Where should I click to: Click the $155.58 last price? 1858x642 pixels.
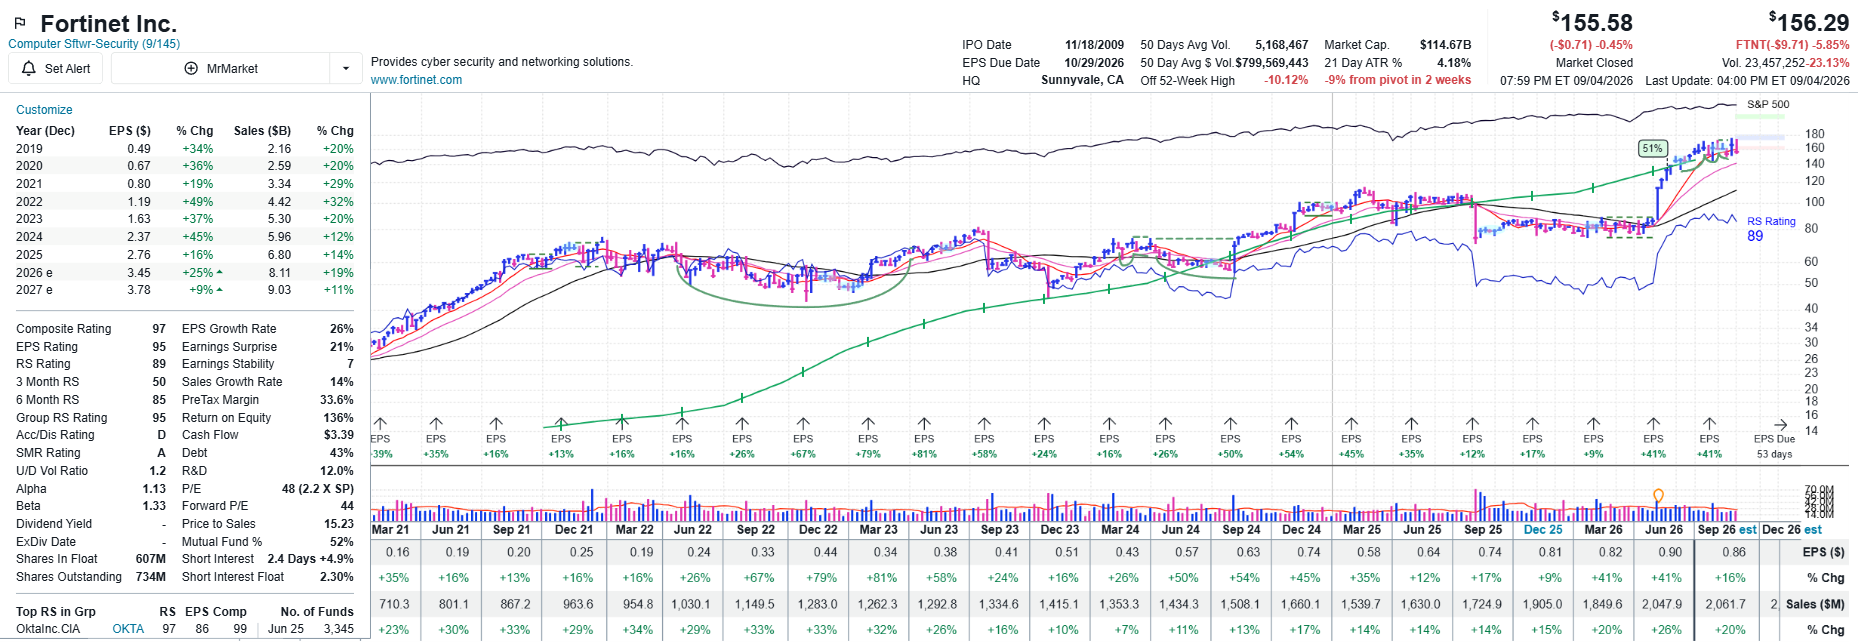(1592, 22)
